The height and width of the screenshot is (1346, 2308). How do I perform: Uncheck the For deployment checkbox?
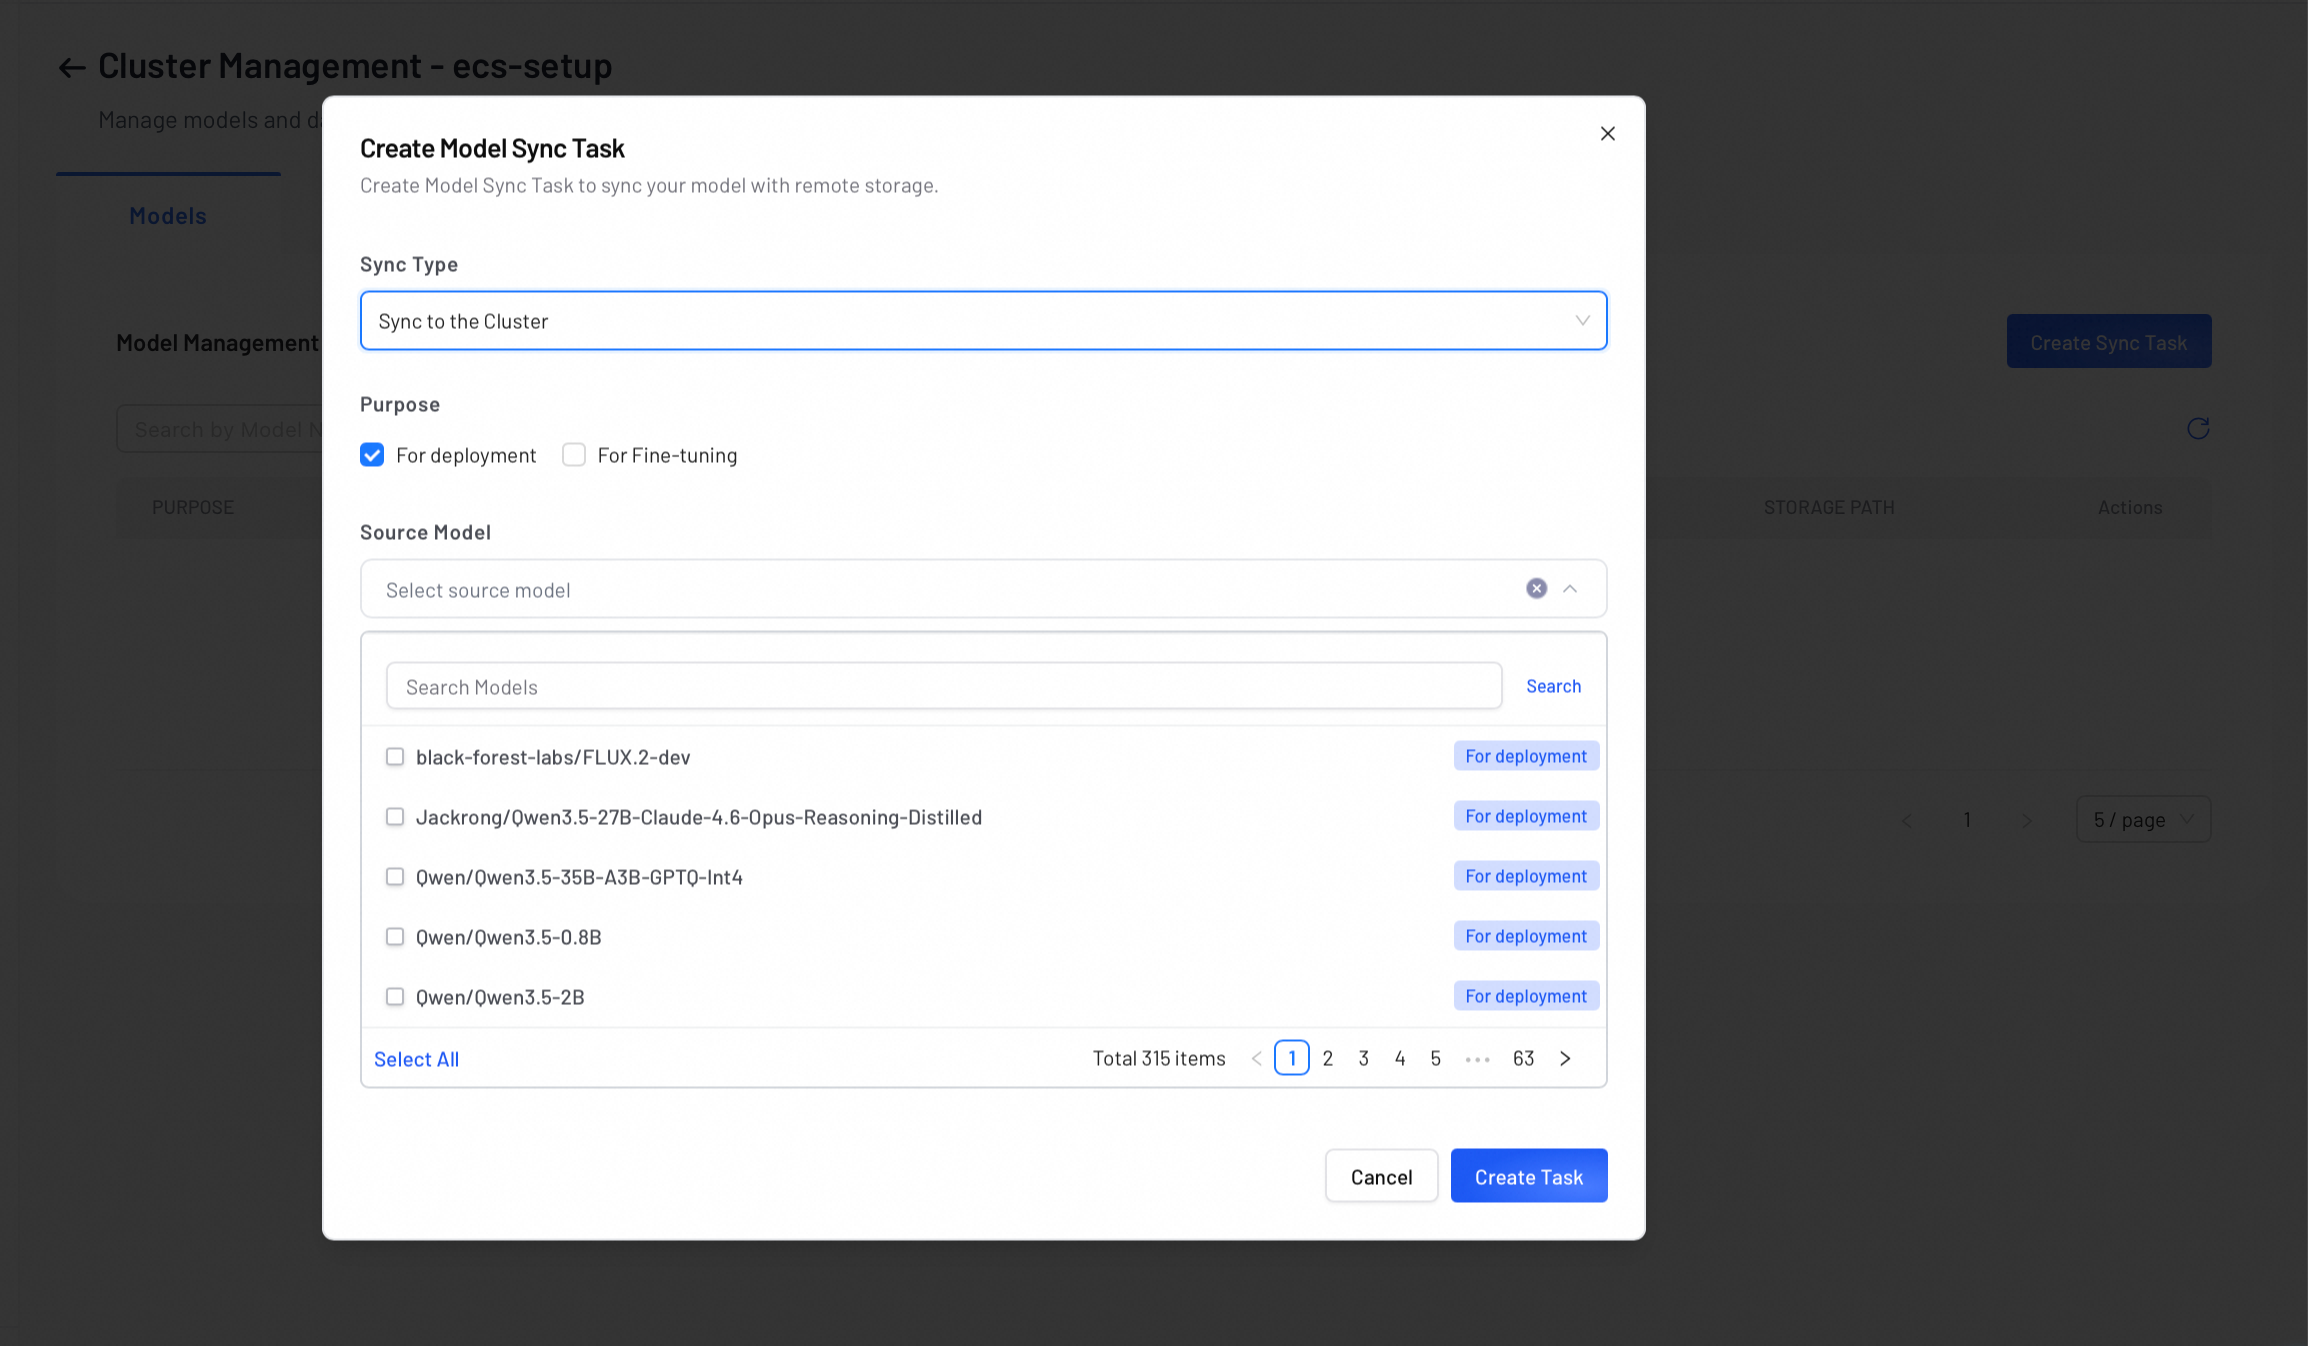click(372, 455)
